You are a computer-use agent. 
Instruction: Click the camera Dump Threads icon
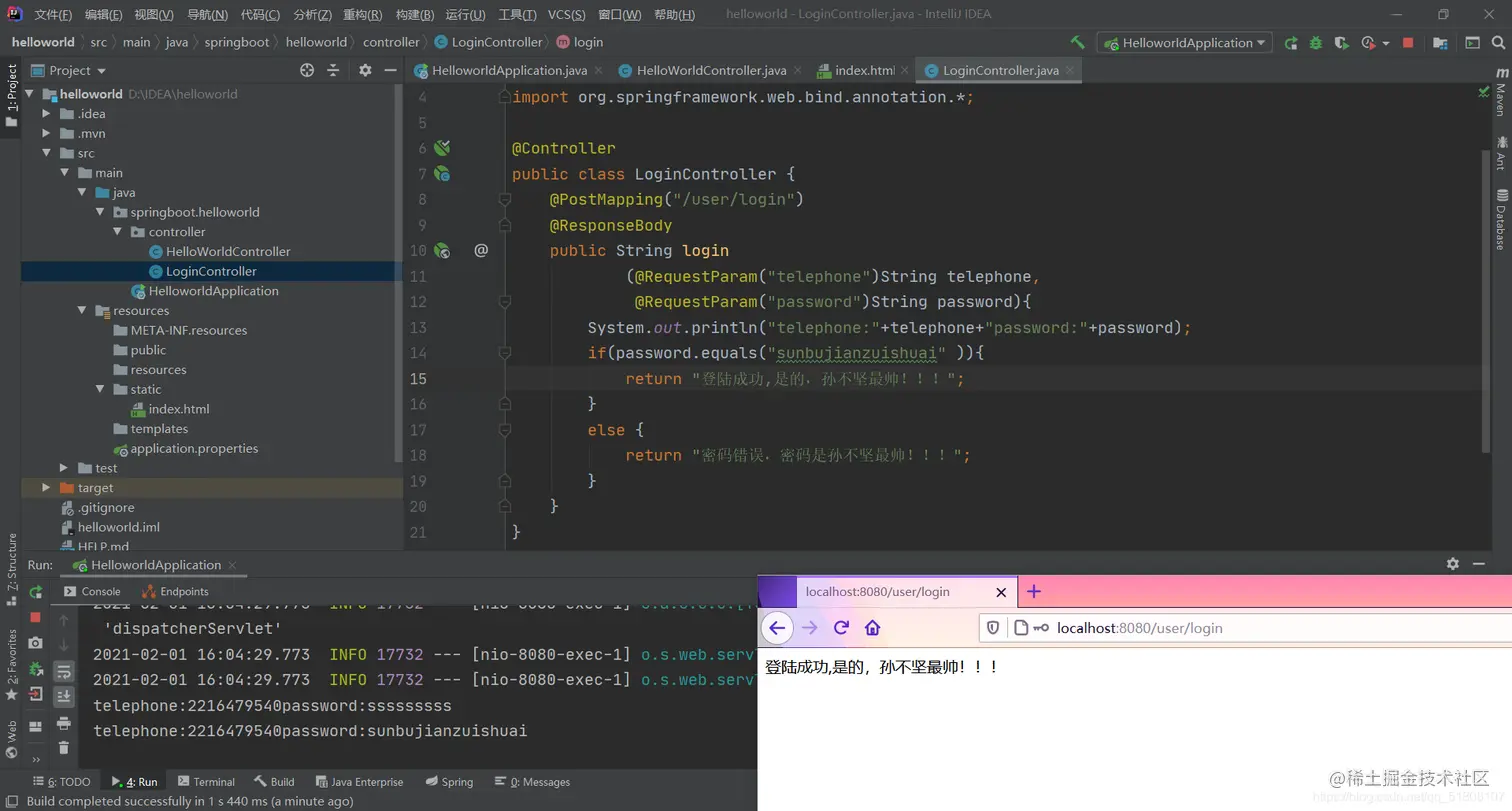[36, 643]
